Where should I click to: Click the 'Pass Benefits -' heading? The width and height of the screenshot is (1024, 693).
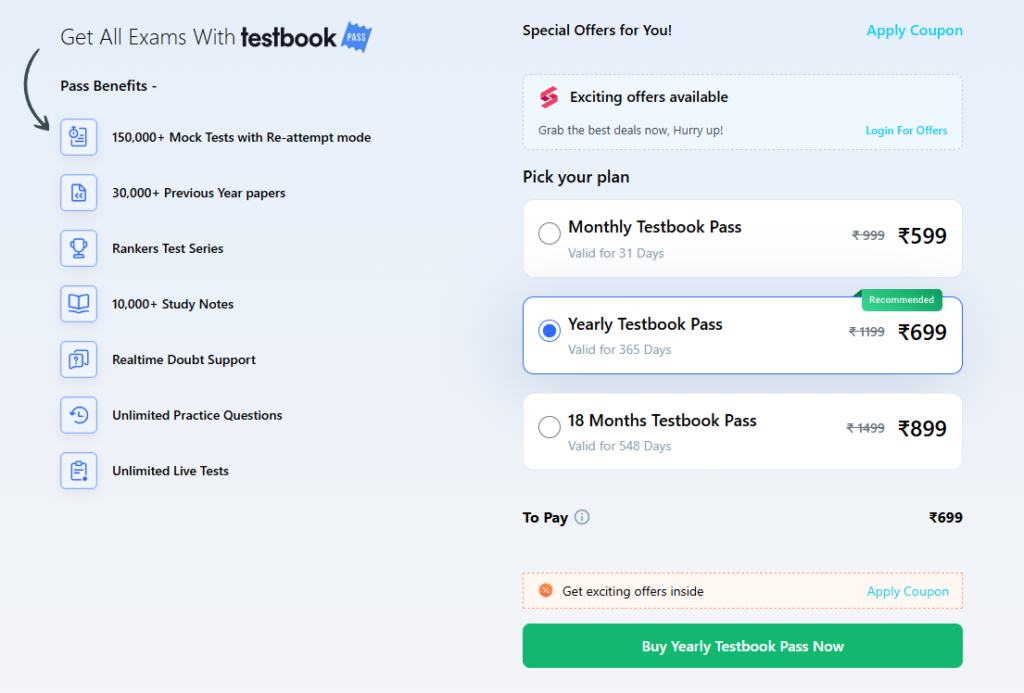[108, 86]
